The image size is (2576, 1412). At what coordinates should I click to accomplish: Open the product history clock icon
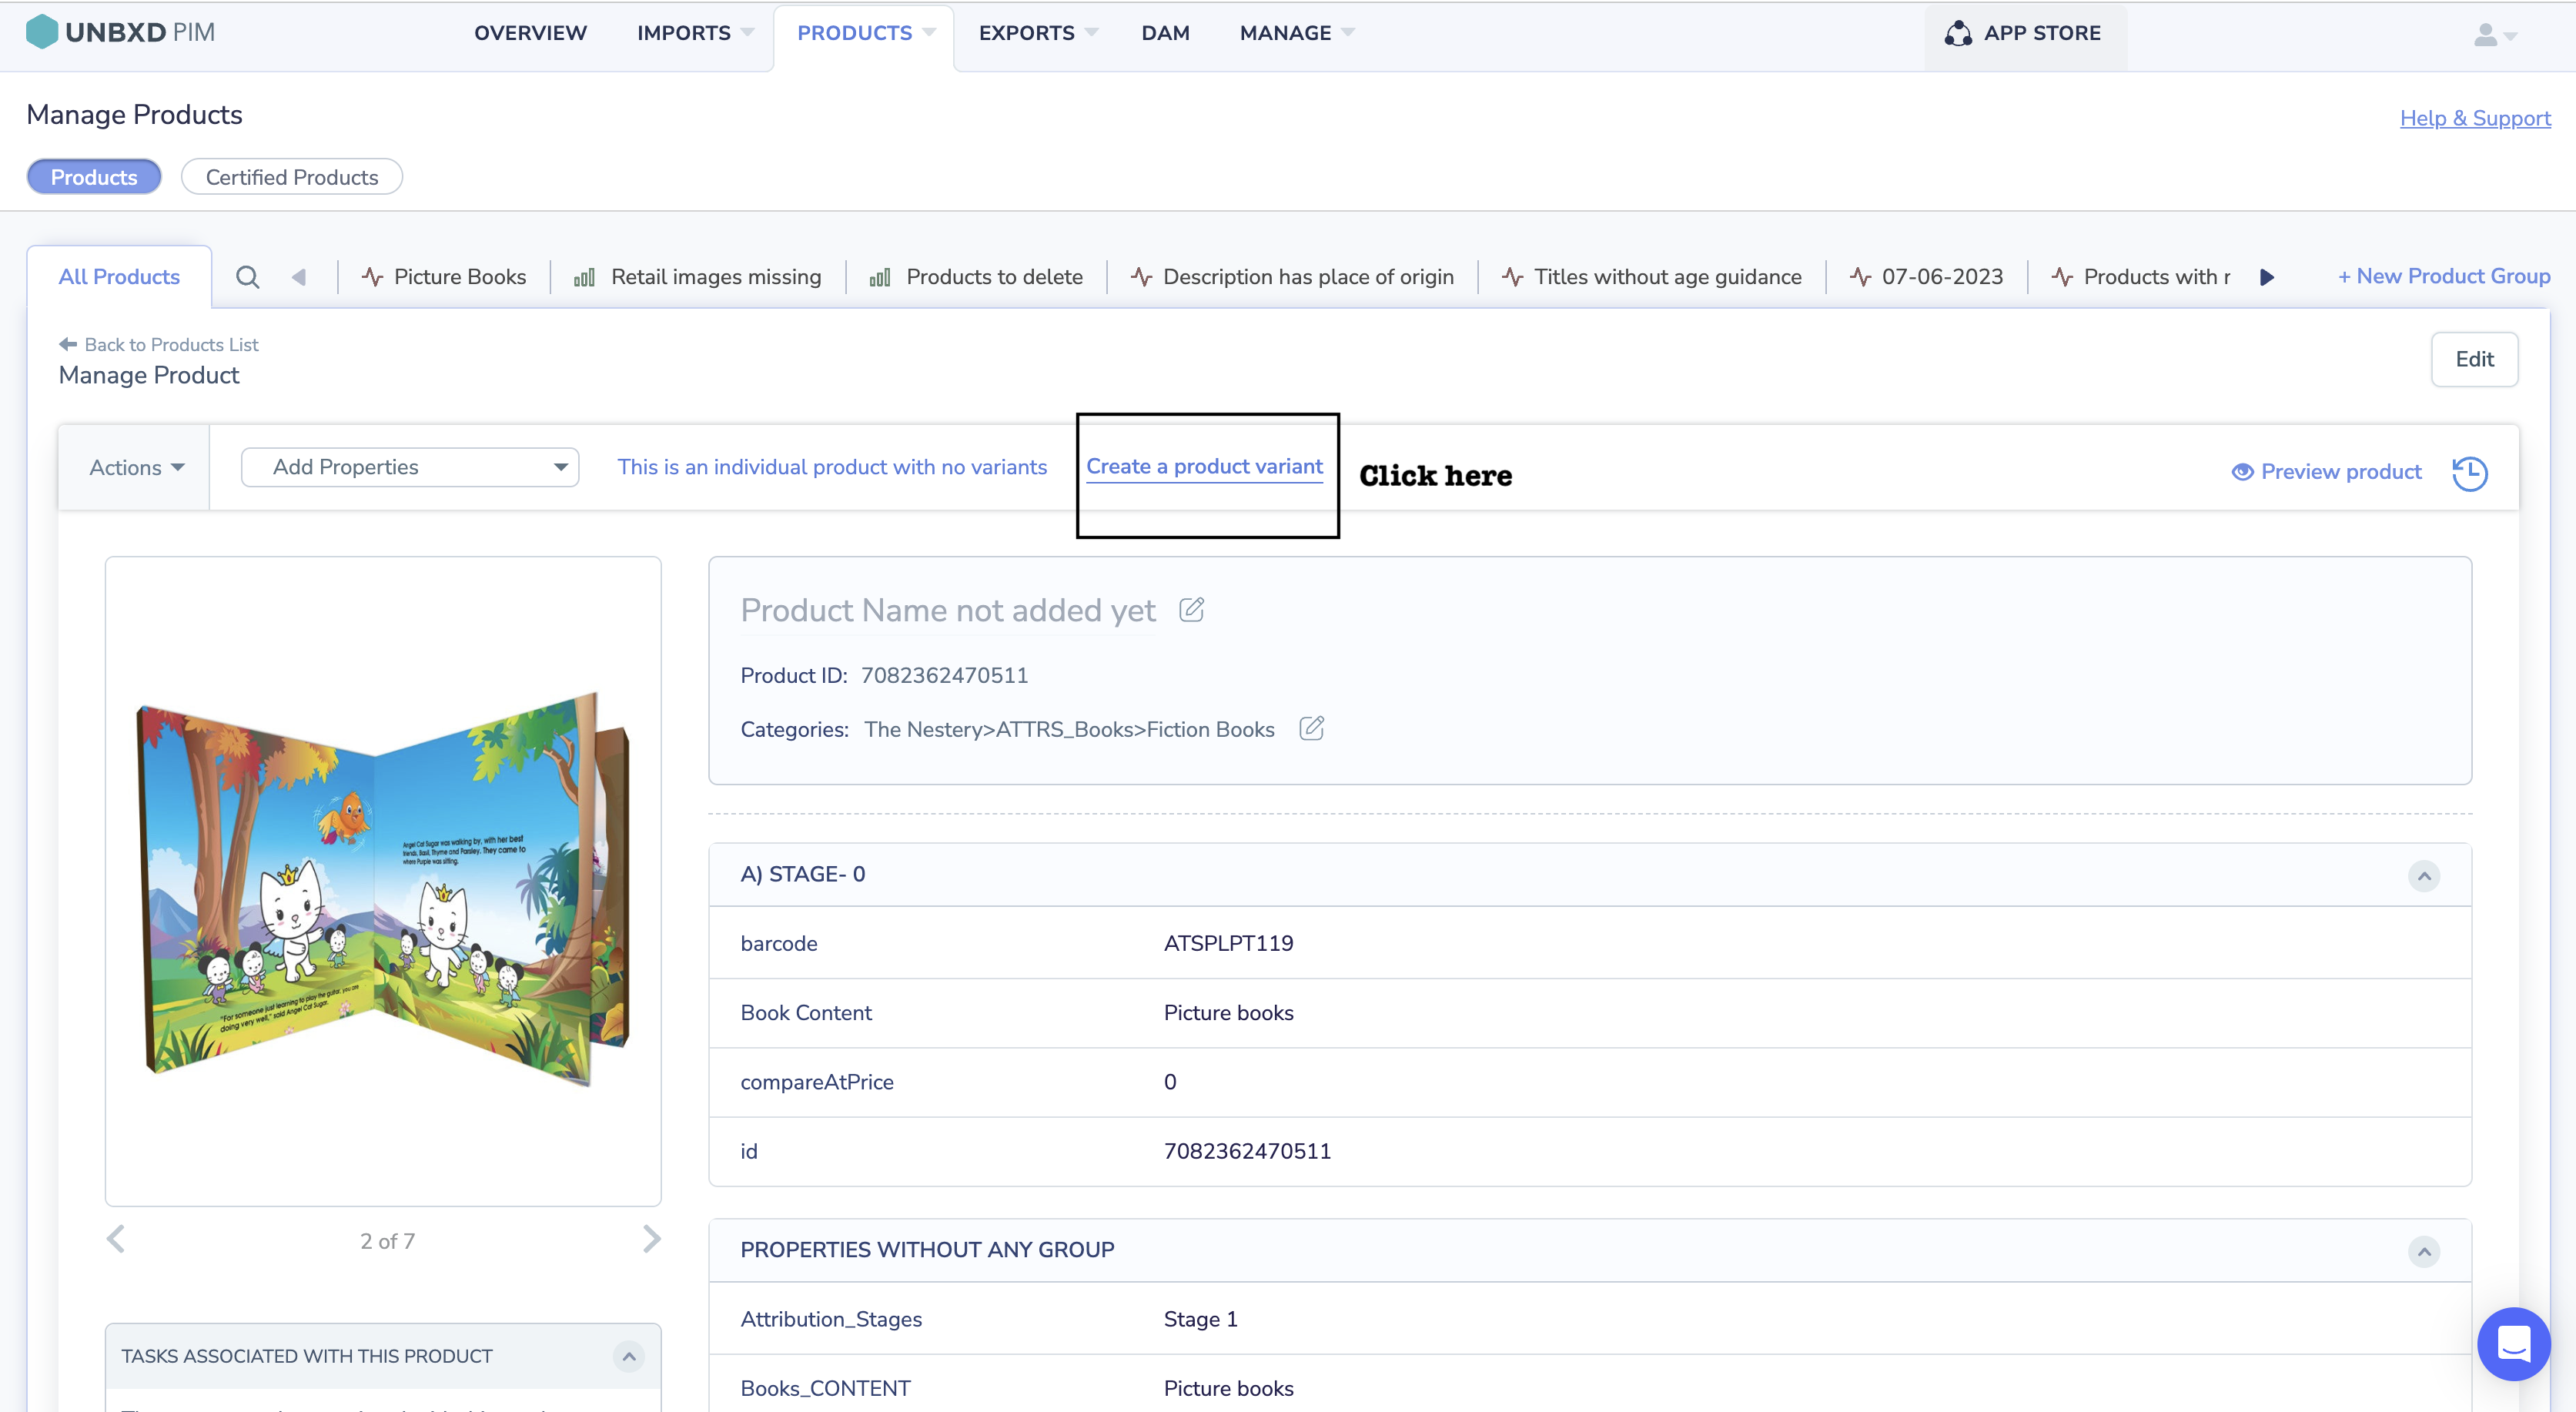[2469, 473]
